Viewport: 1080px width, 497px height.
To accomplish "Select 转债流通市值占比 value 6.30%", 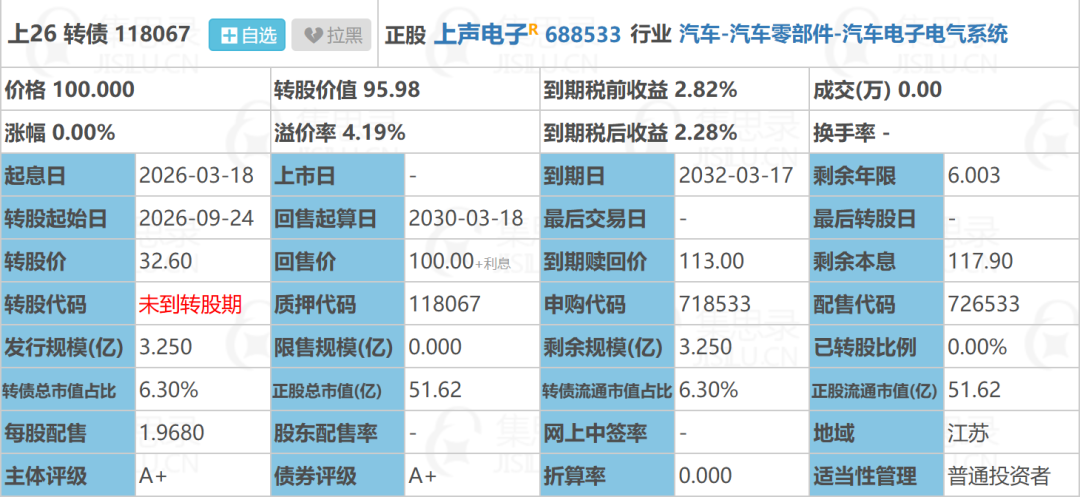I will click(x=709, y=390).
